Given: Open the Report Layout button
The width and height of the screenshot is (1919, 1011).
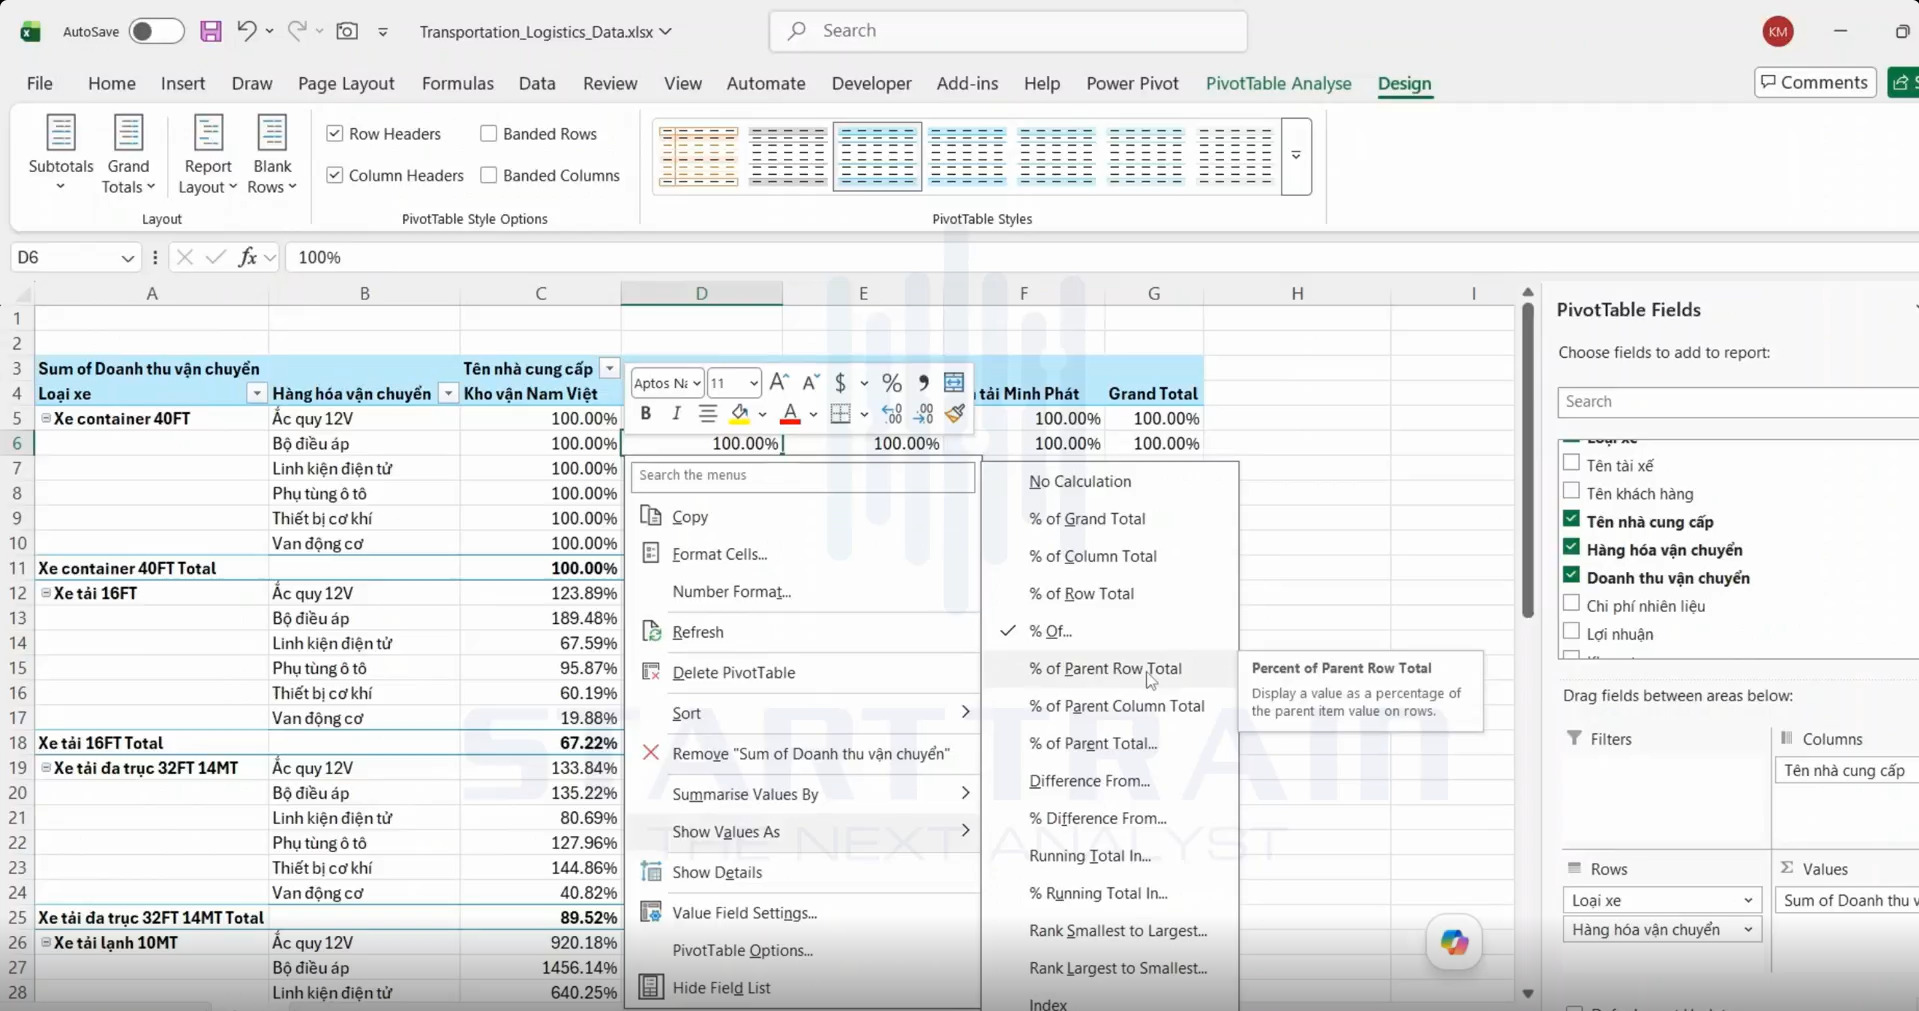Looking at the screenshot, I should (208, 154).
